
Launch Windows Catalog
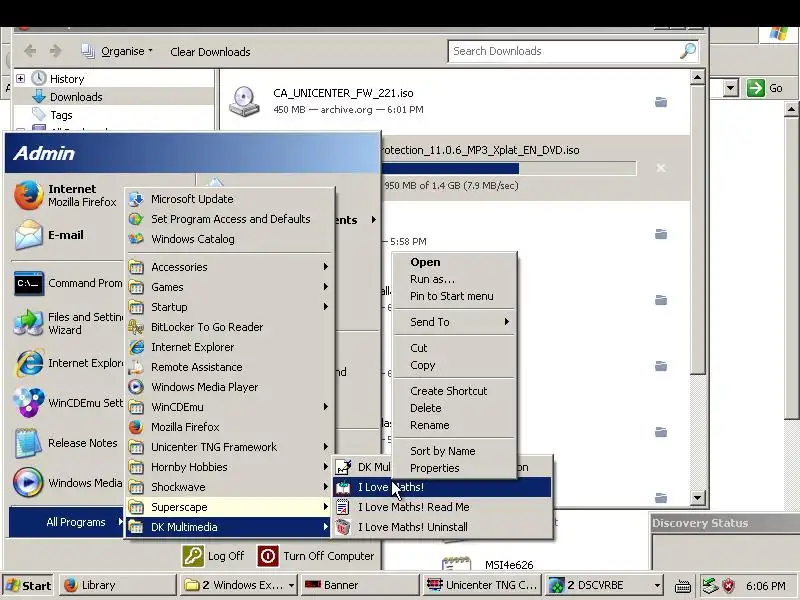(x=230, y=239)
